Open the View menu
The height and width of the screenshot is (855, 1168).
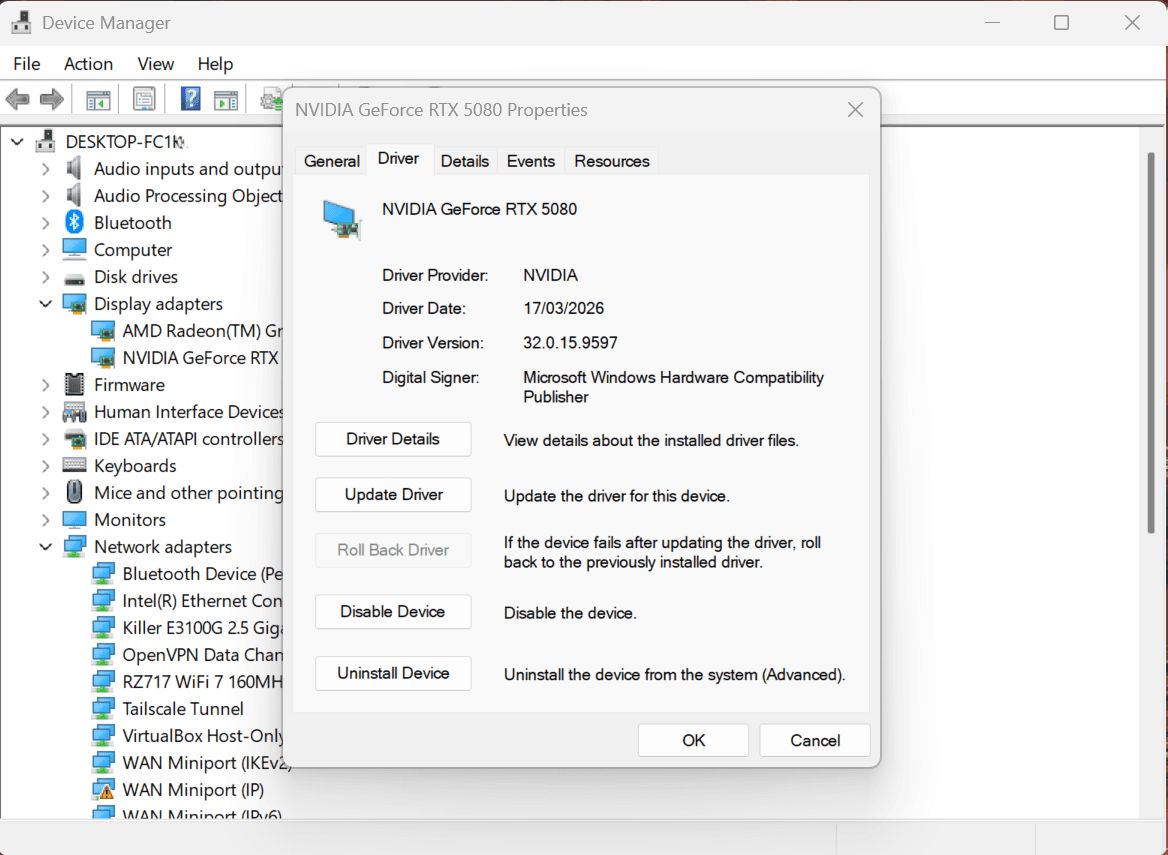pyautogui.click(x=156, y=64)
